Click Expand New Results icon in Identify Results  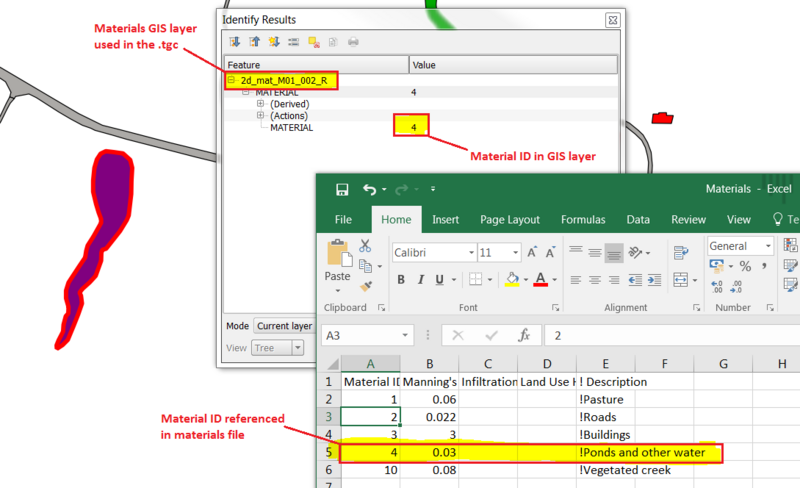274,42
